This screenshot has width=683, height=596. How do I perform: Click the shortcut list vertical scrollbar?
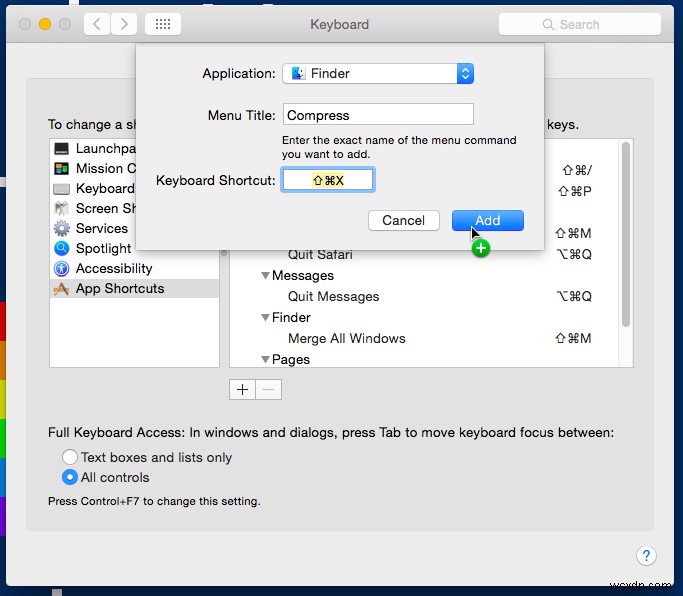[x=626, y=234]
